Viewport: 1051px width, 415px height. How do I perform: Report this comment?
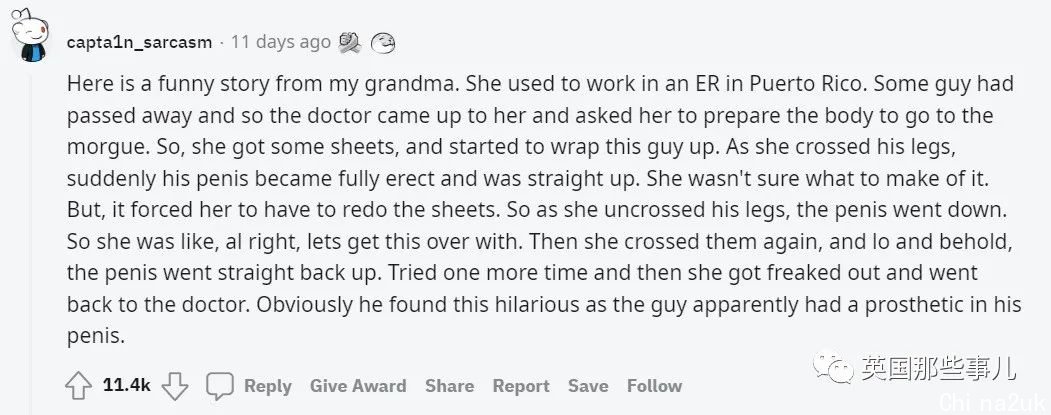pyautogui.click(x=521, y=386)
